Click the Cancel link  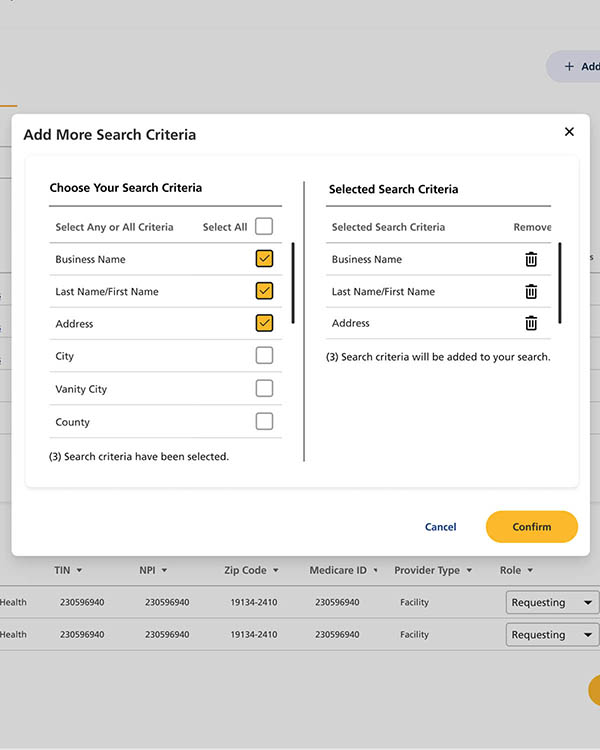[x=440, y=527]
